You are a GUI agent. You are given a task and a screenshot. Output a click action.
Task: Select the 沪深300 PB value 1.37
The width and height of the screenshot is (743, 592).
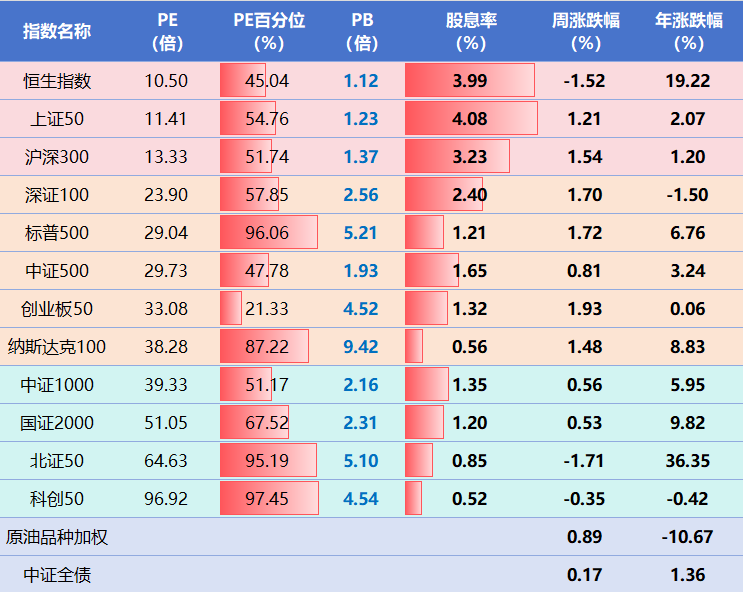361,157
